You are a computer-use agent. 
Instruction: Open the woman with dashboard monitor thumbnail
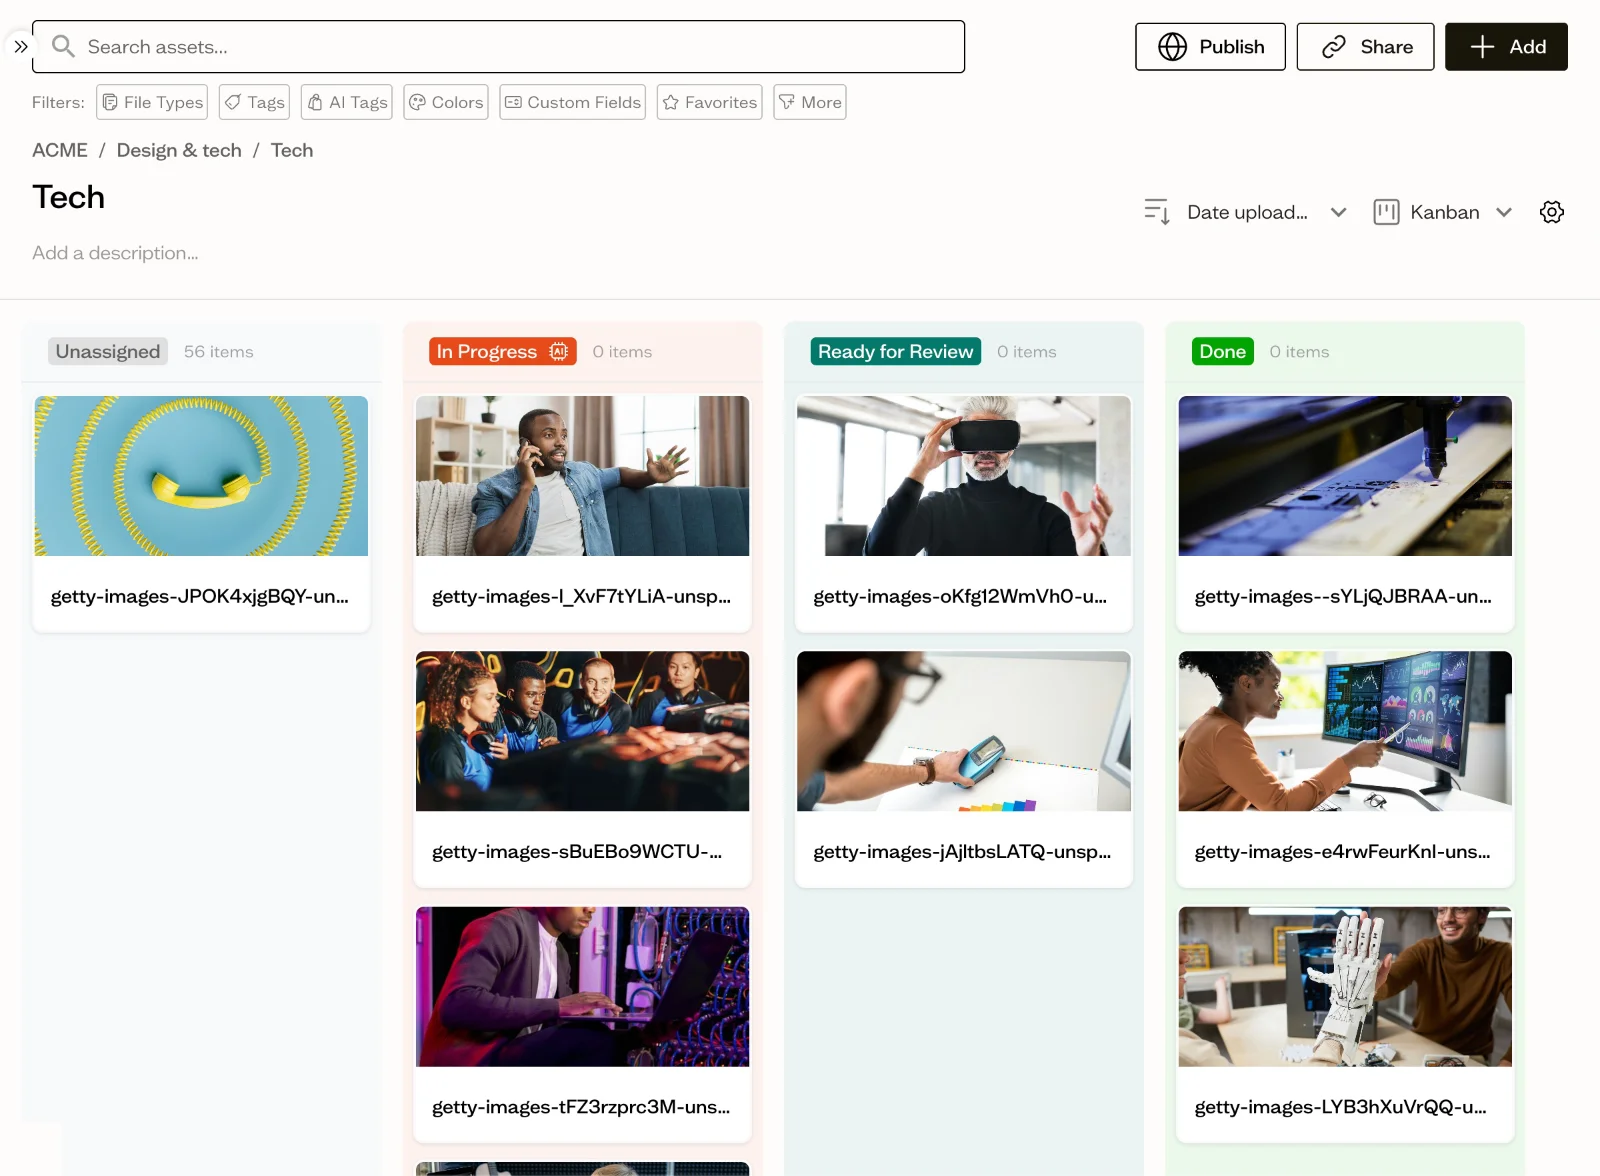[x=1345, y=731]
